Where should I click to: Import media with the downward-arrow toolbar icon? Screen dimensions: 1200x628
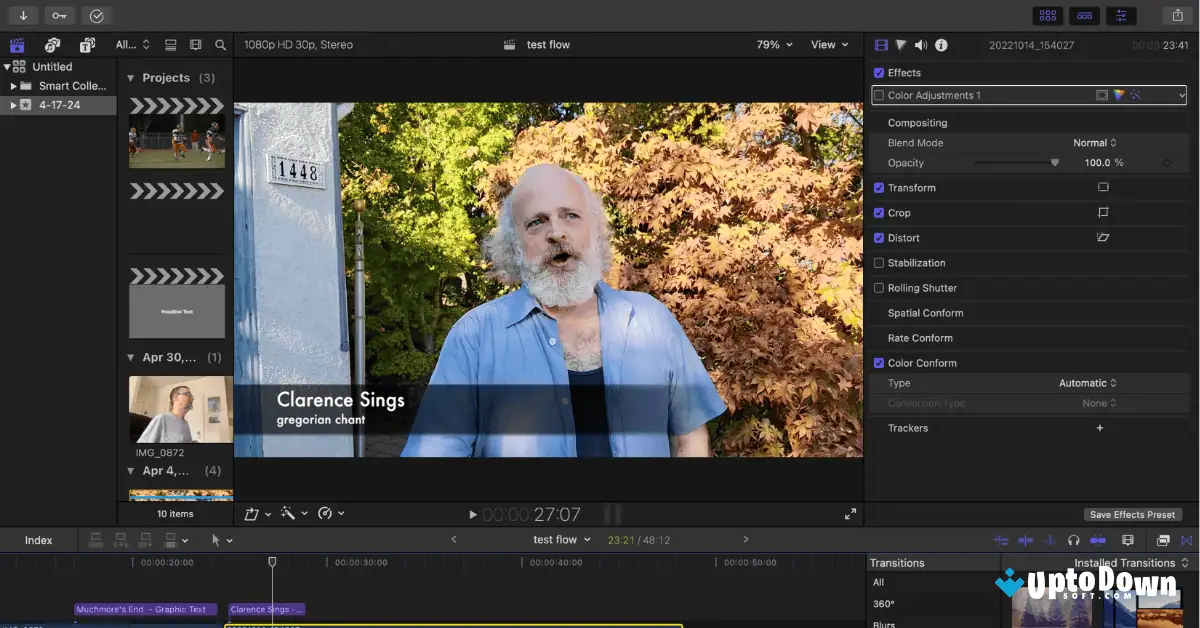pos(23,15)
